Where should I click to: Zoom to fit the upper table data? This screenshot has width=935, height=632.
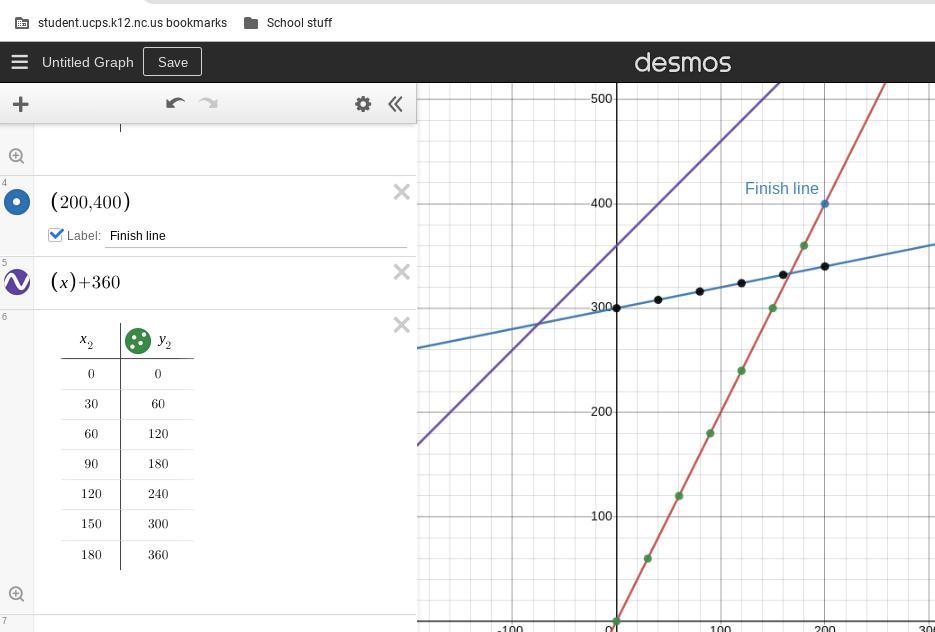[x=17, y=156]
